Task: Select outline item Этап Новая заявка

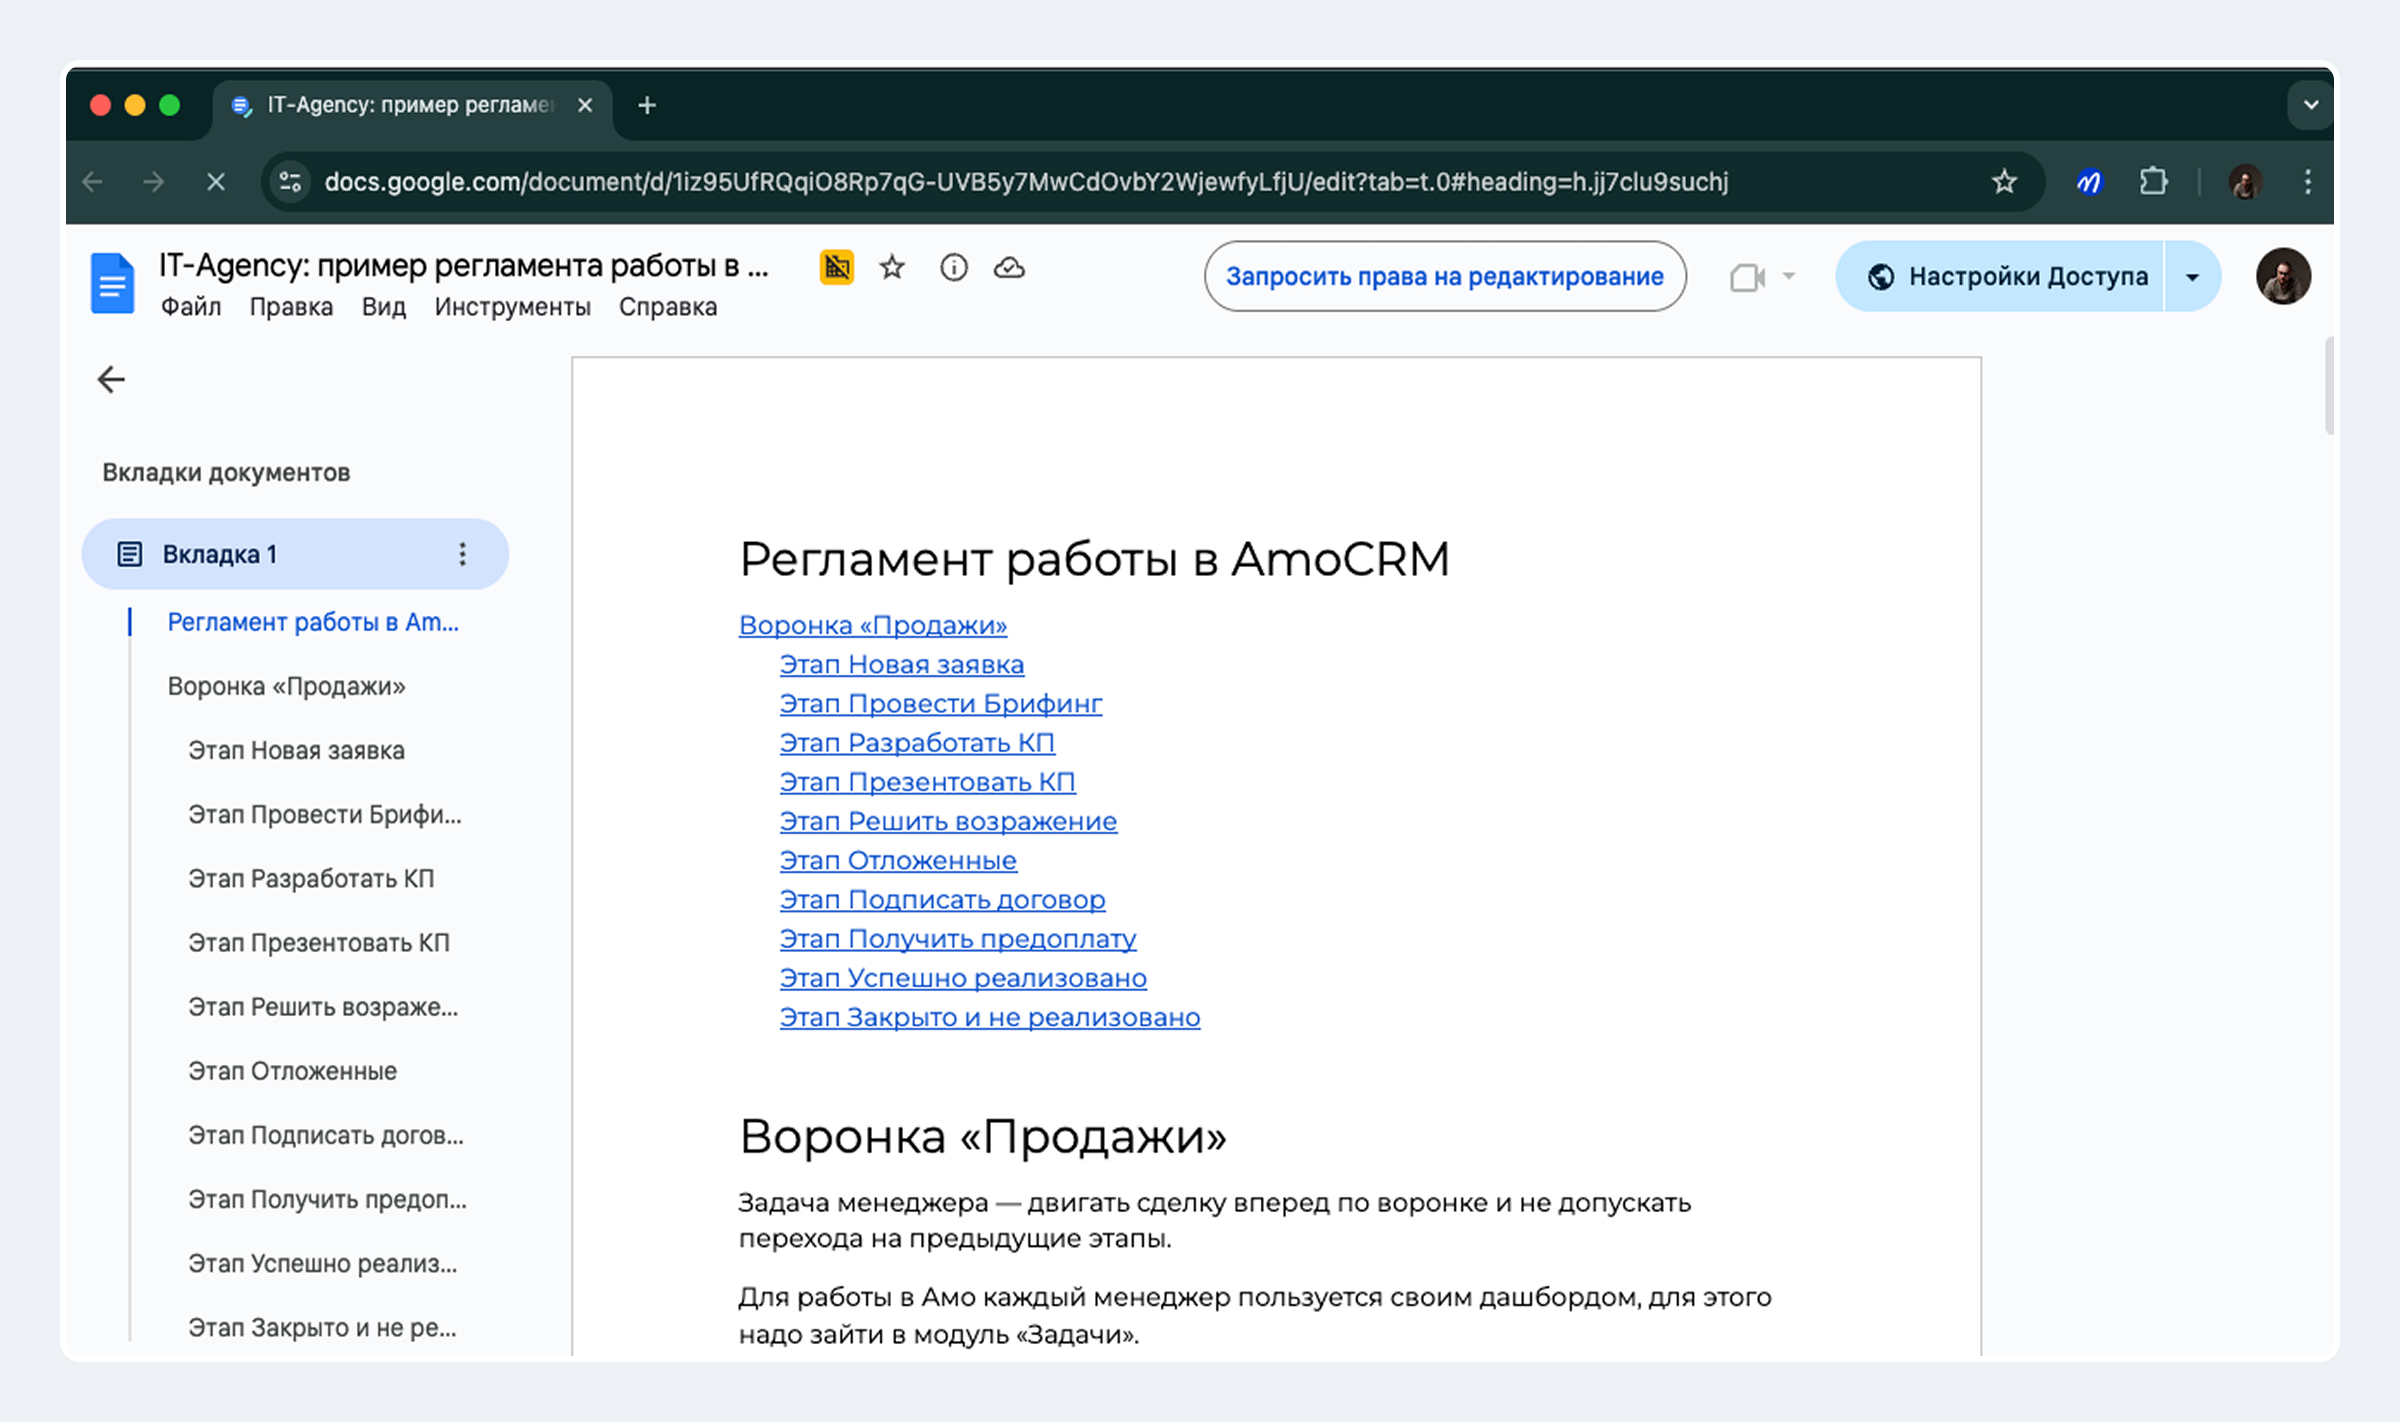Action: [x=296, y=750]
